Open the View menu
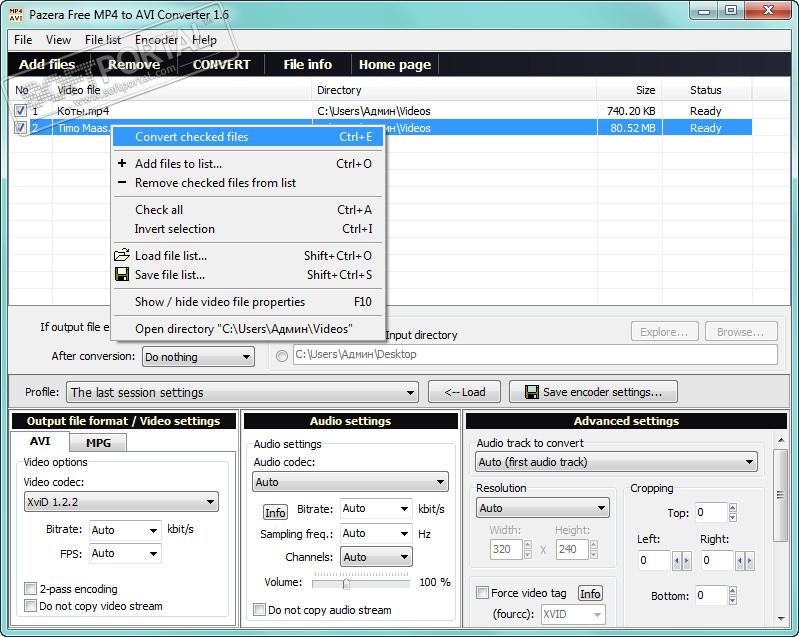 pyautogui.click(x=58, y=40)
